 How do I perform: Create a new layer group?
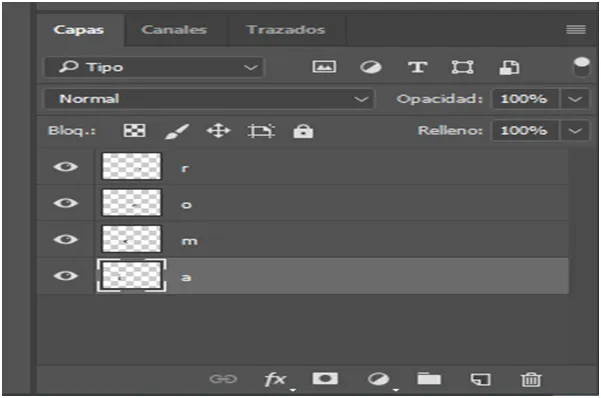click(429, 379)
